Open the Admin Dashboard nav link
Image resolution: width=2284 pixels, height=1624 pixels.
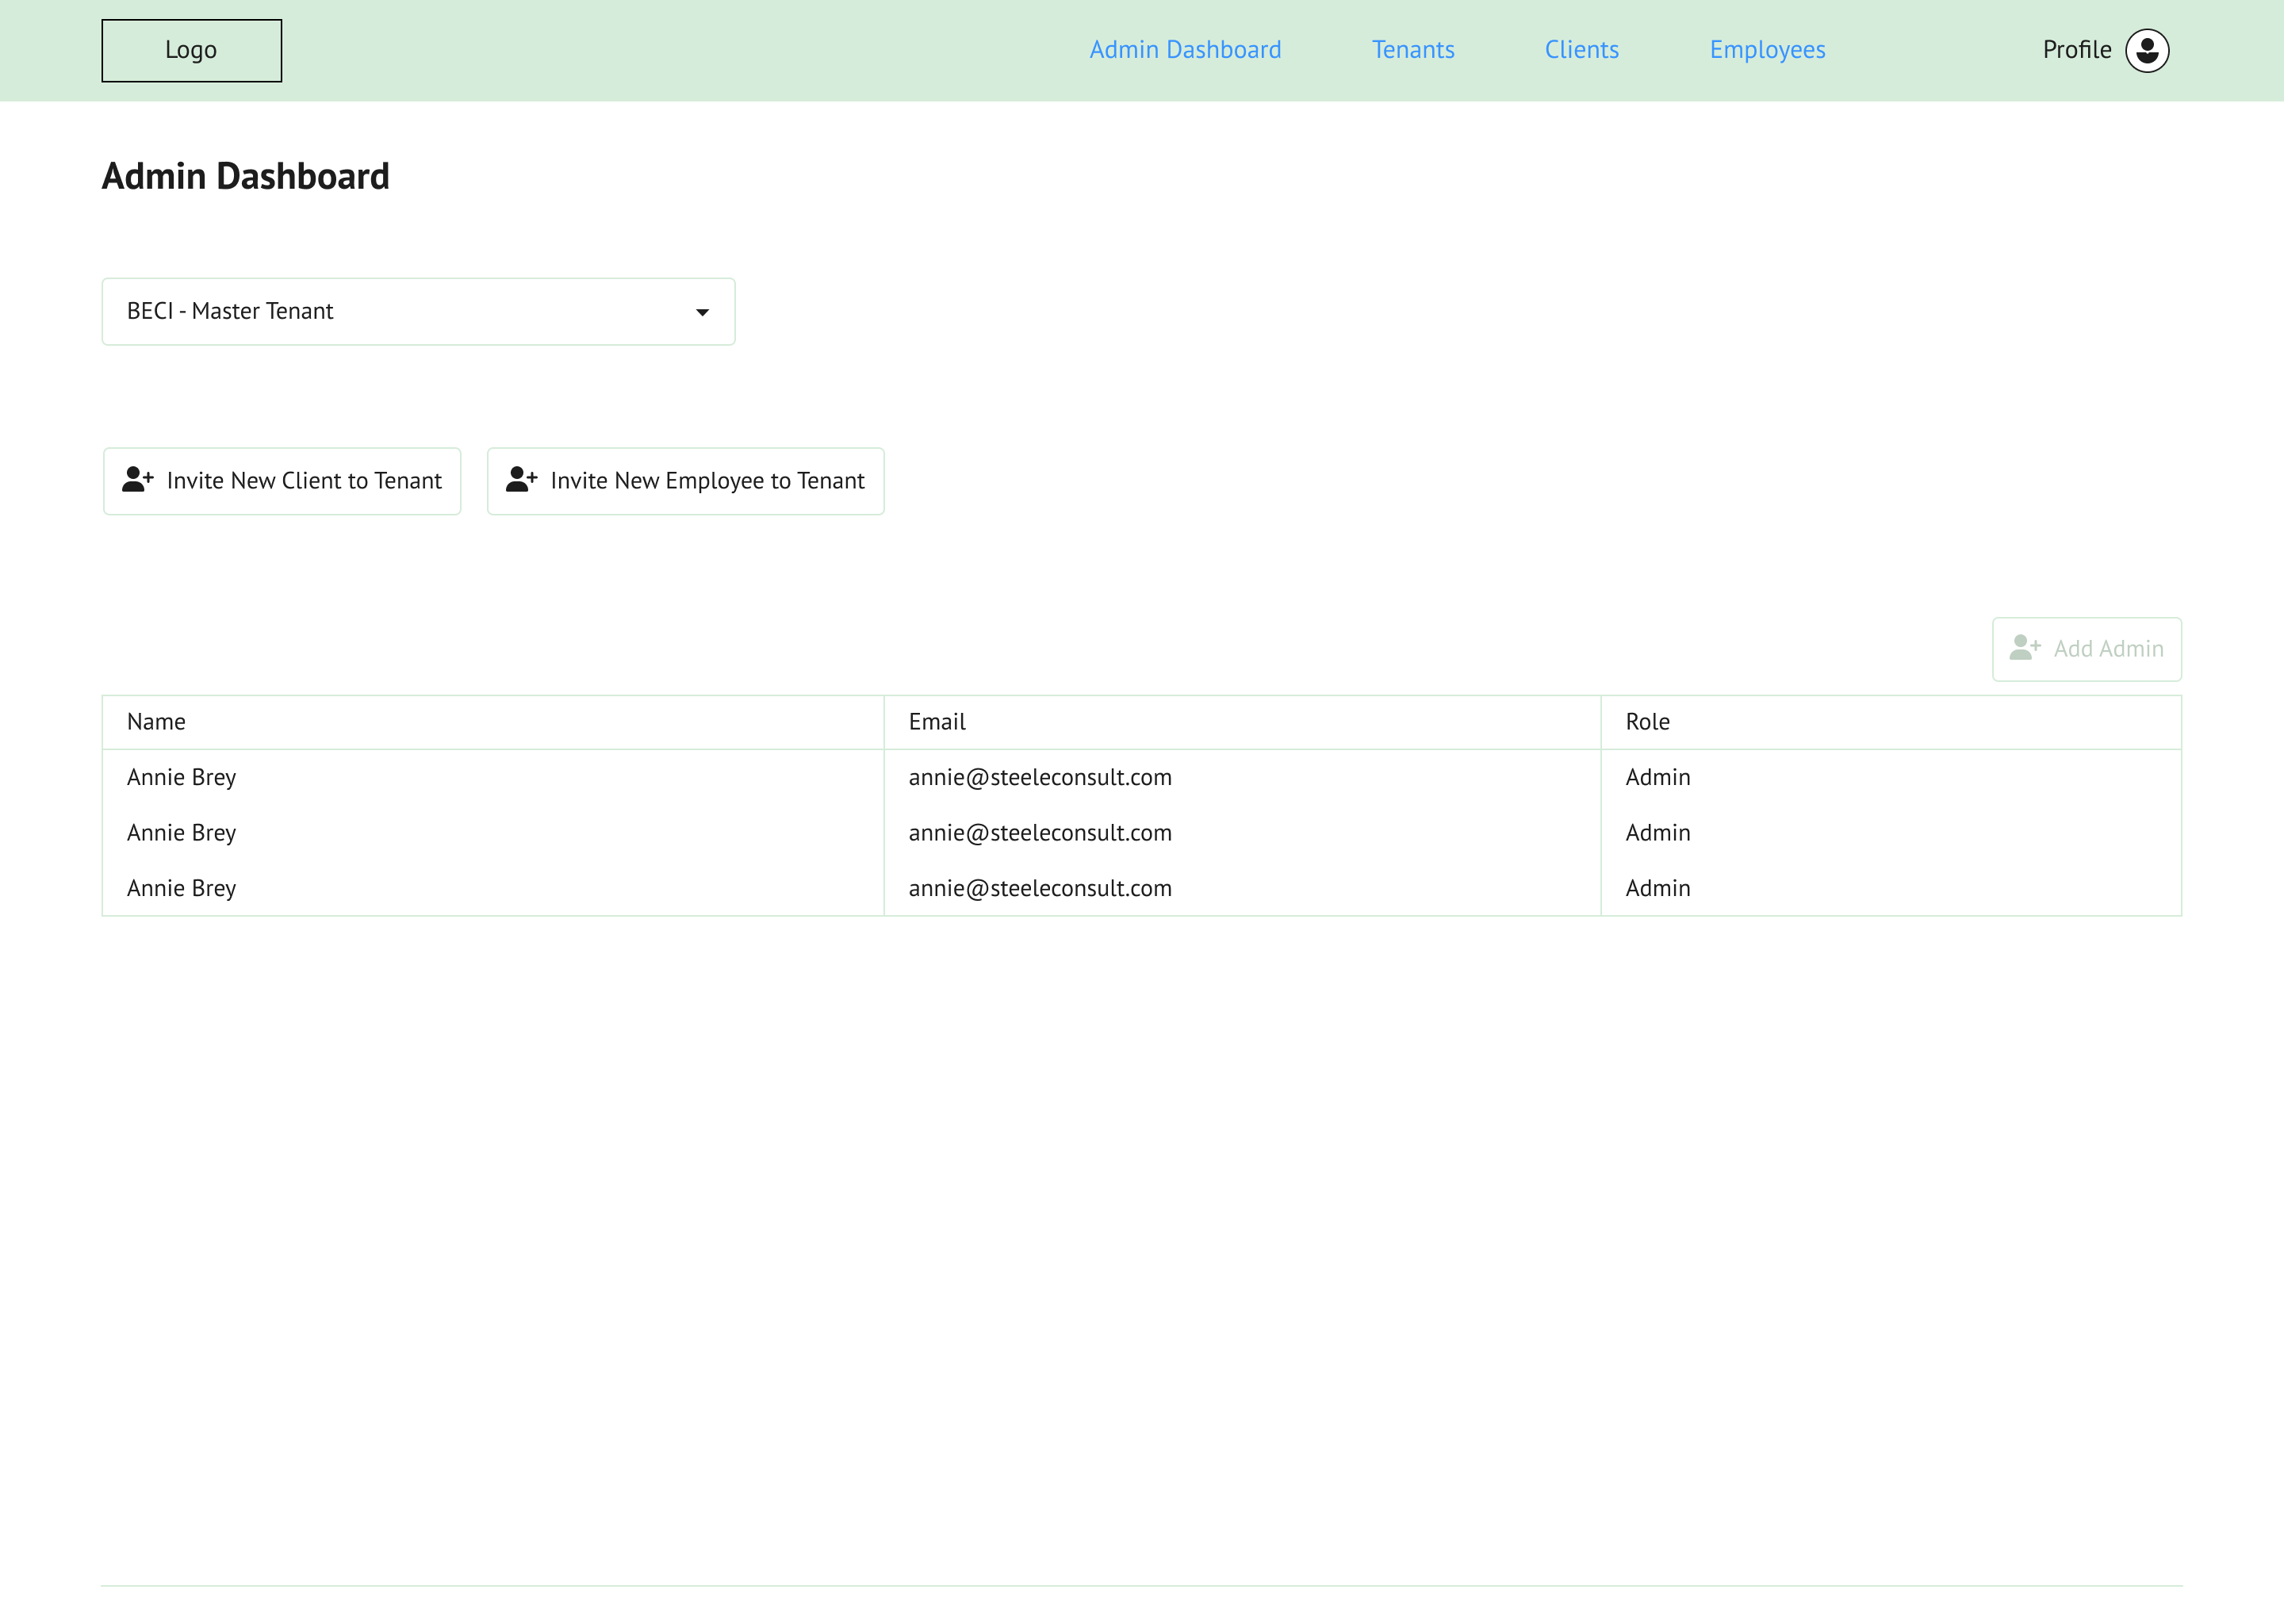point(1185,50)
